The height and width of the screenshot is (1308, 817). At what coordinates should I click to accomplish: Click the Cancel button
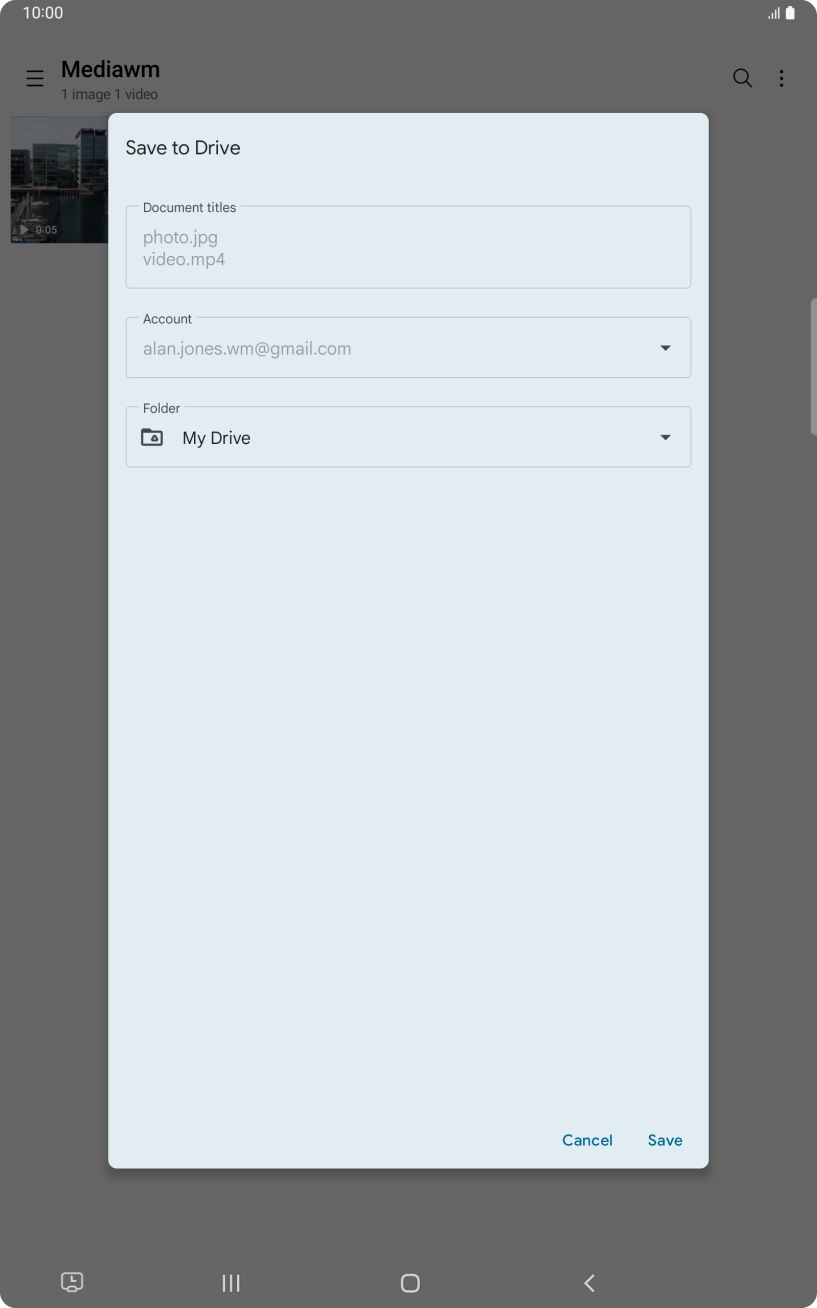tap(587, 1140)
